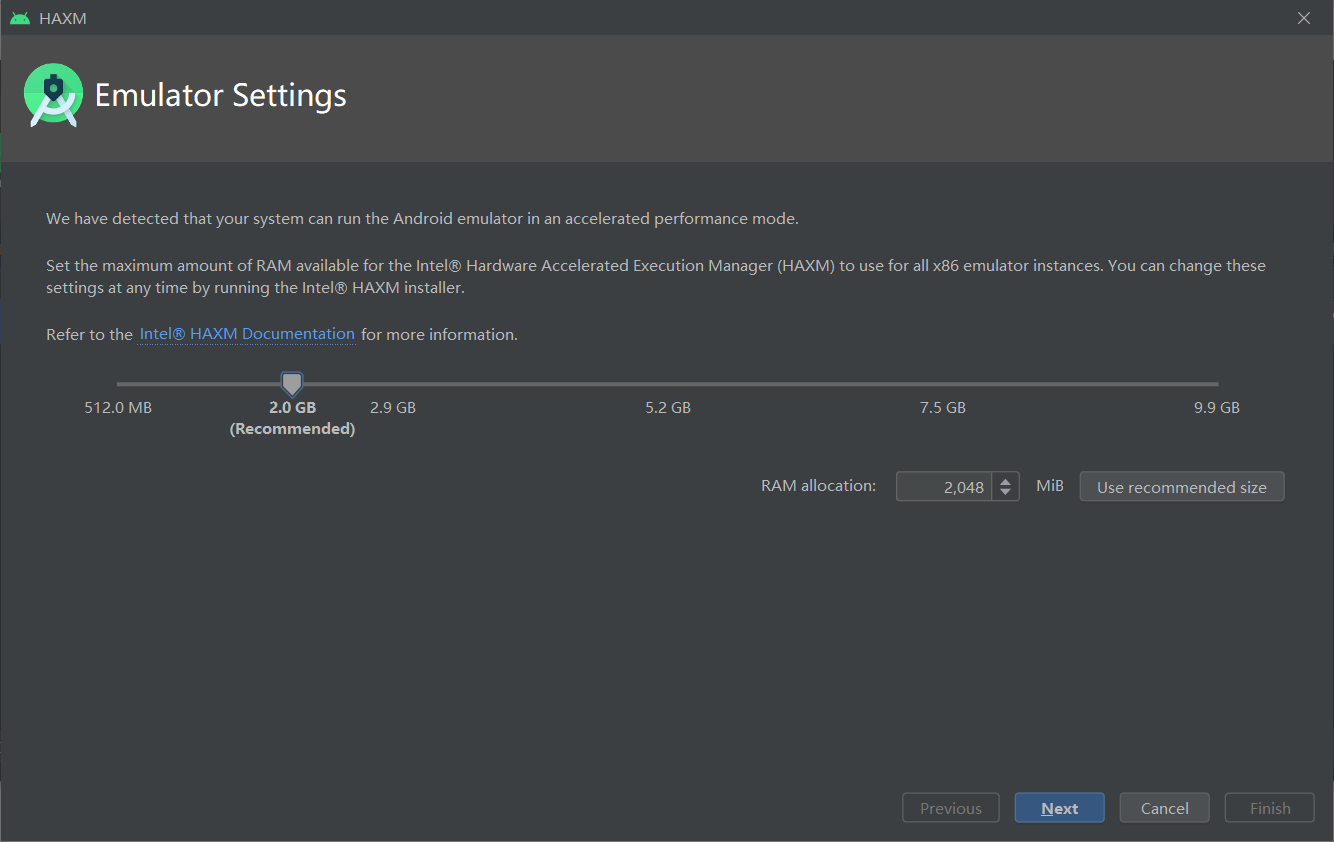
Task: Click the 512.0 MB slider label
Action: [118, 407]
